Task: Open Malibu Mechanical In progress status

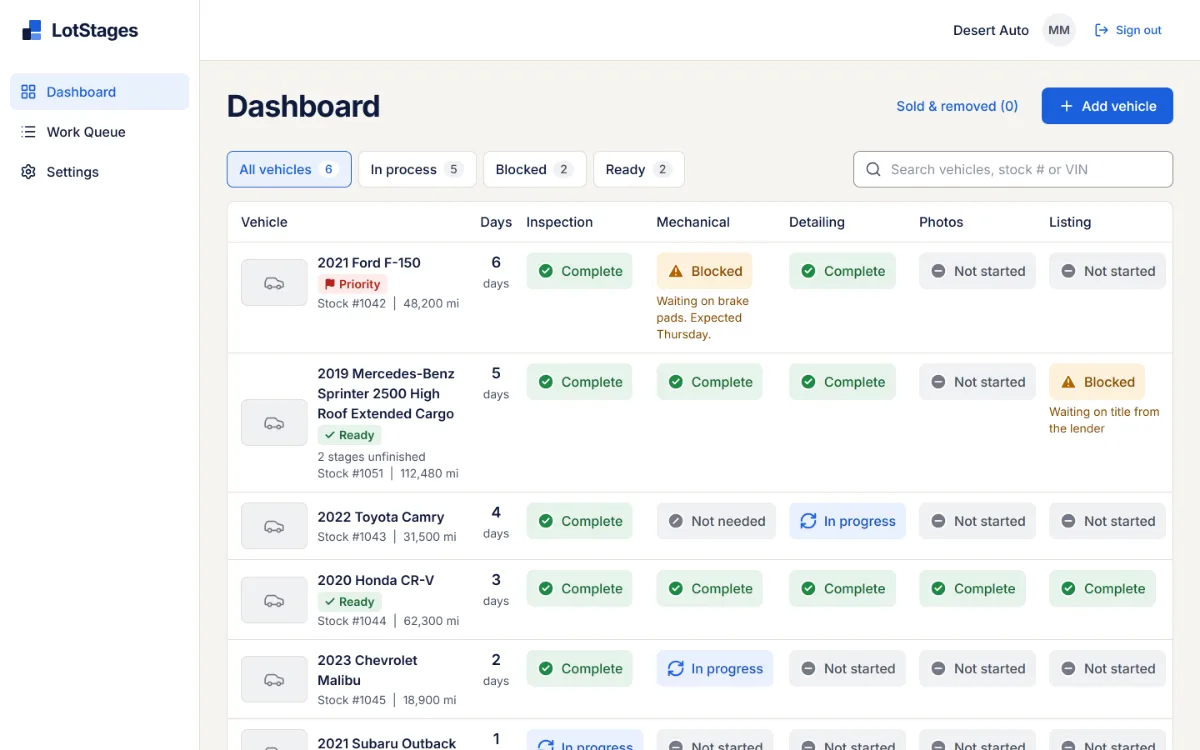Action: pos(716,669)
